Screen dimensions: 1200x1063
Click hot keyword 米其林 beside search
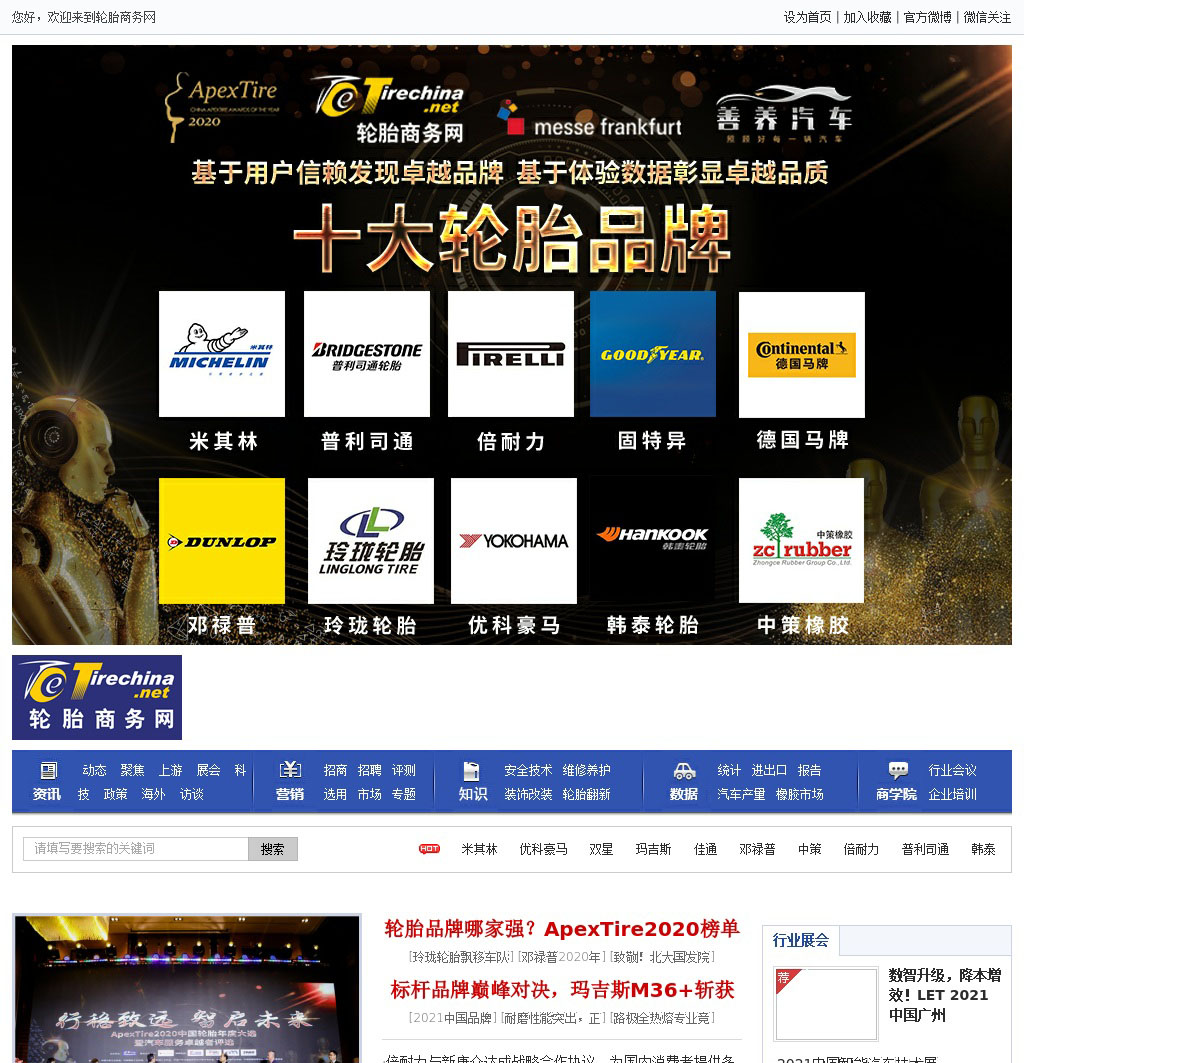479,849
